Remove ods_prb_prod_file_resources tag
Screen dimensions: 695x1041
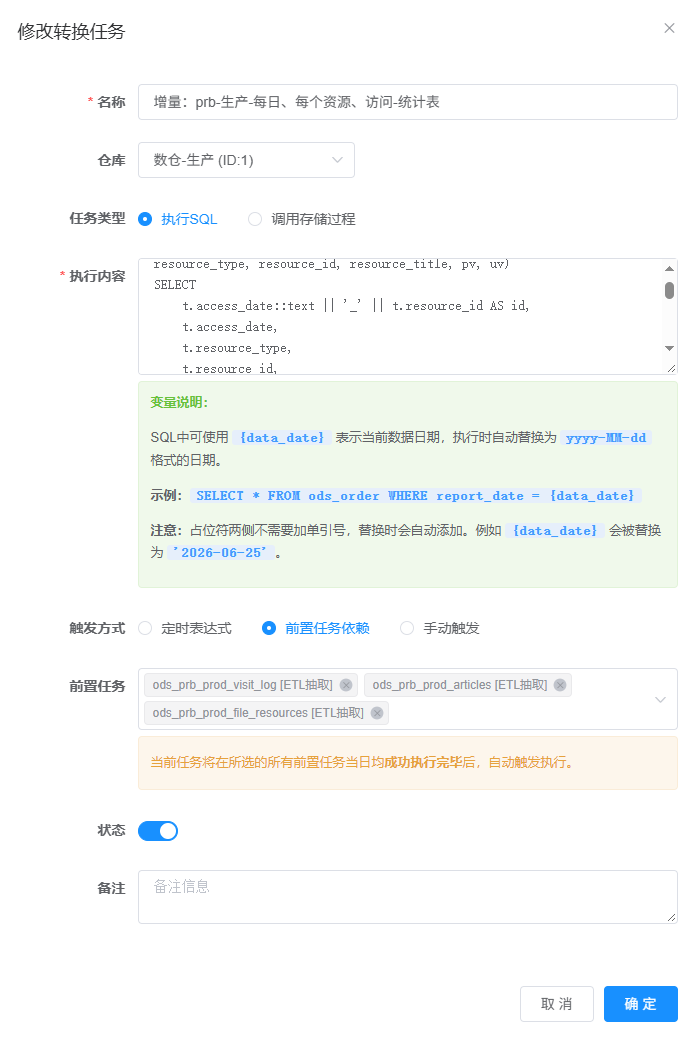pos(377,713)
